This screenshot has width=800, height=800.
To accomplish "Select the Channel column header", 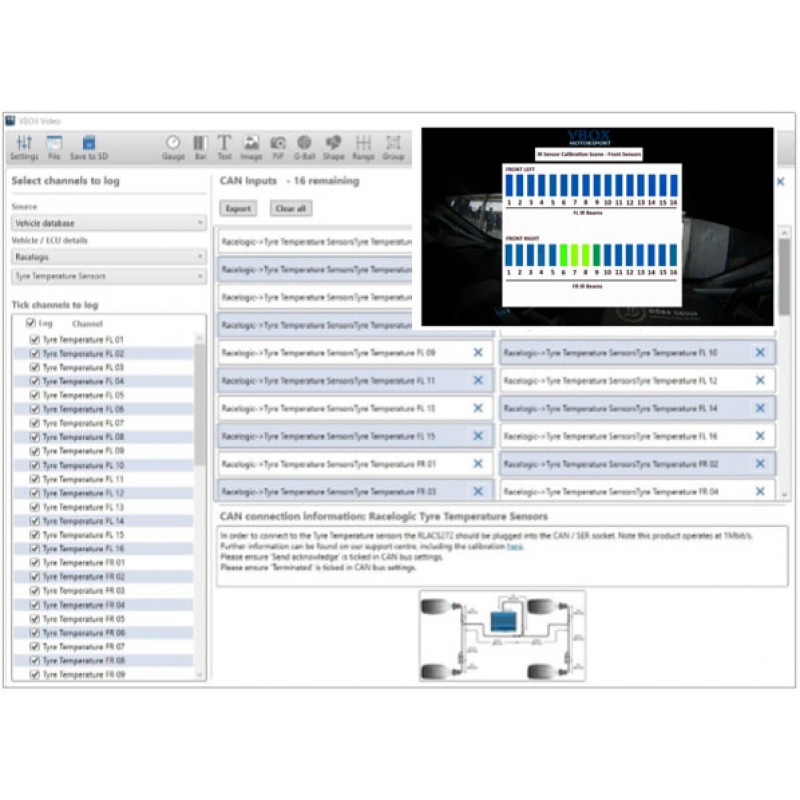I will 87,323.
